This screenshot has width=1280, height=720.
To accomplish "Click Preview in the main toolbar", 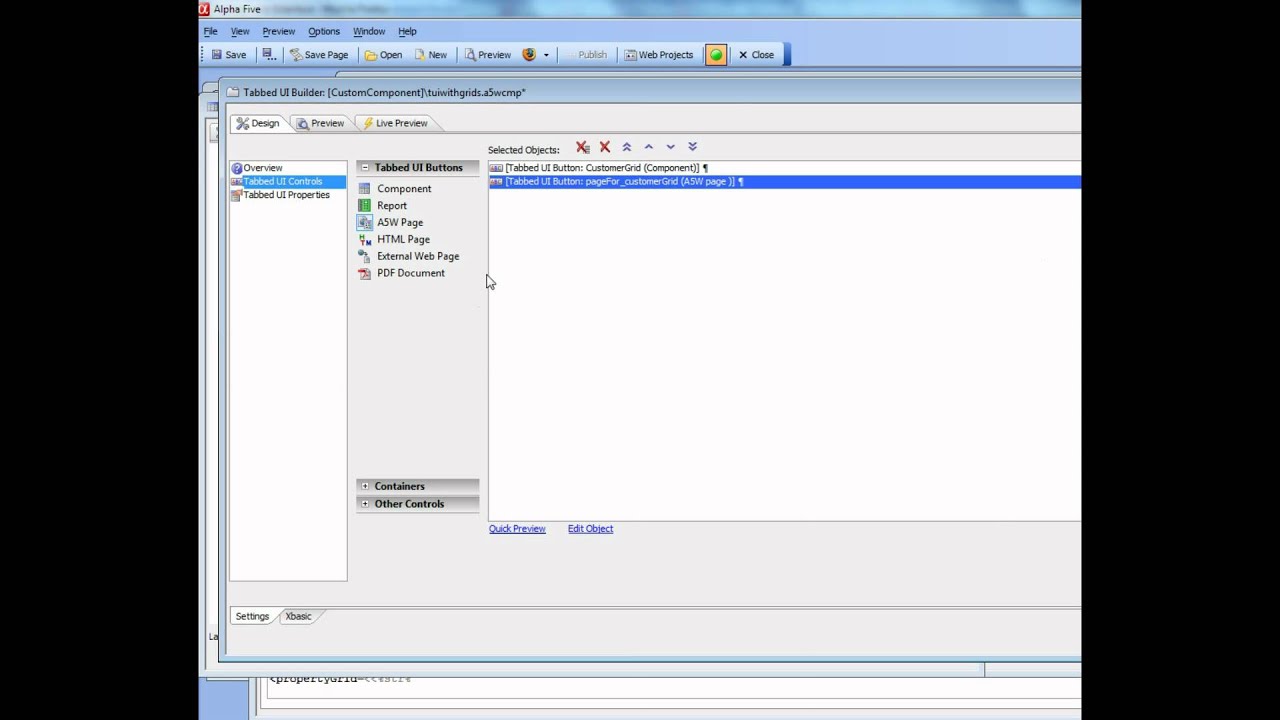I will tap(487, 55).
